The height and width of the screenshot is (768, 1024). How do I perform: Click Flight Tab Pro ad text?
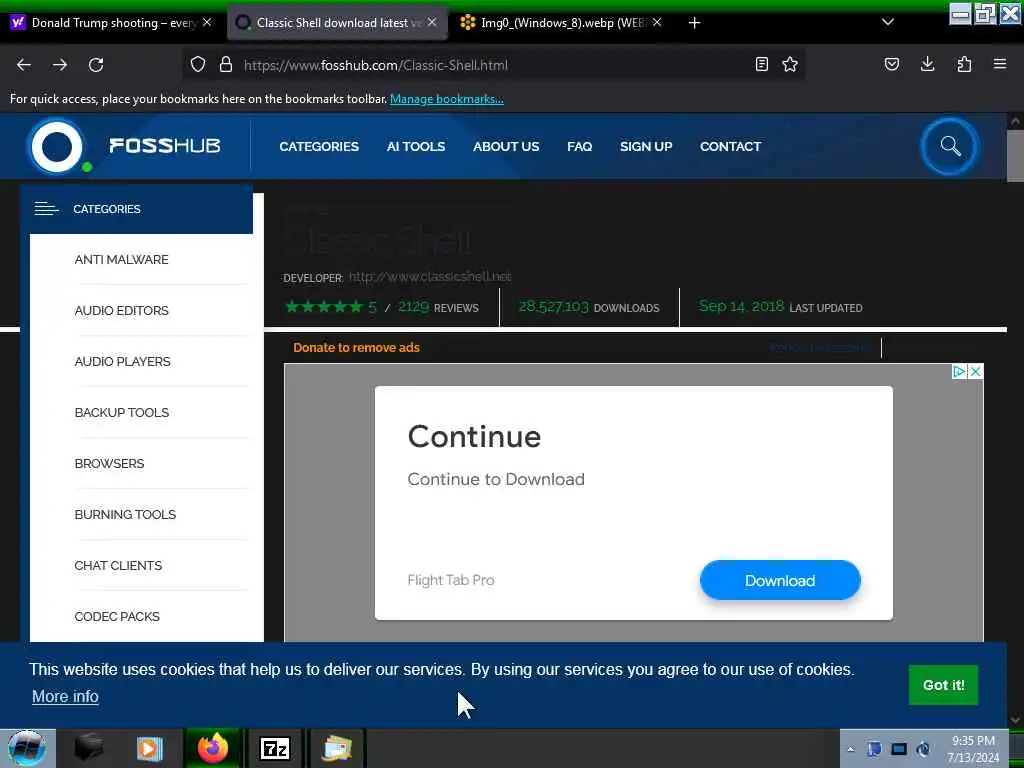(x=451, y=580)
